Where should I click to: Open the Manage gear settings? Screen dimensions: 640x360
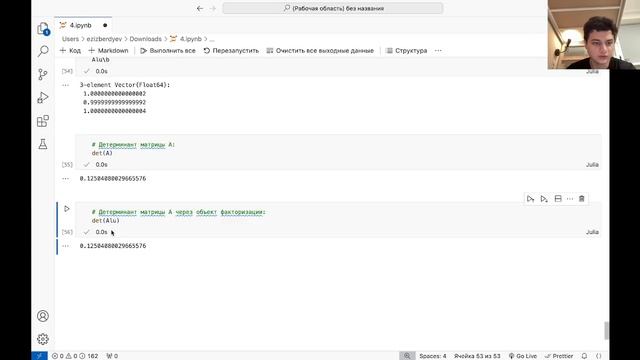coord(43,339)
